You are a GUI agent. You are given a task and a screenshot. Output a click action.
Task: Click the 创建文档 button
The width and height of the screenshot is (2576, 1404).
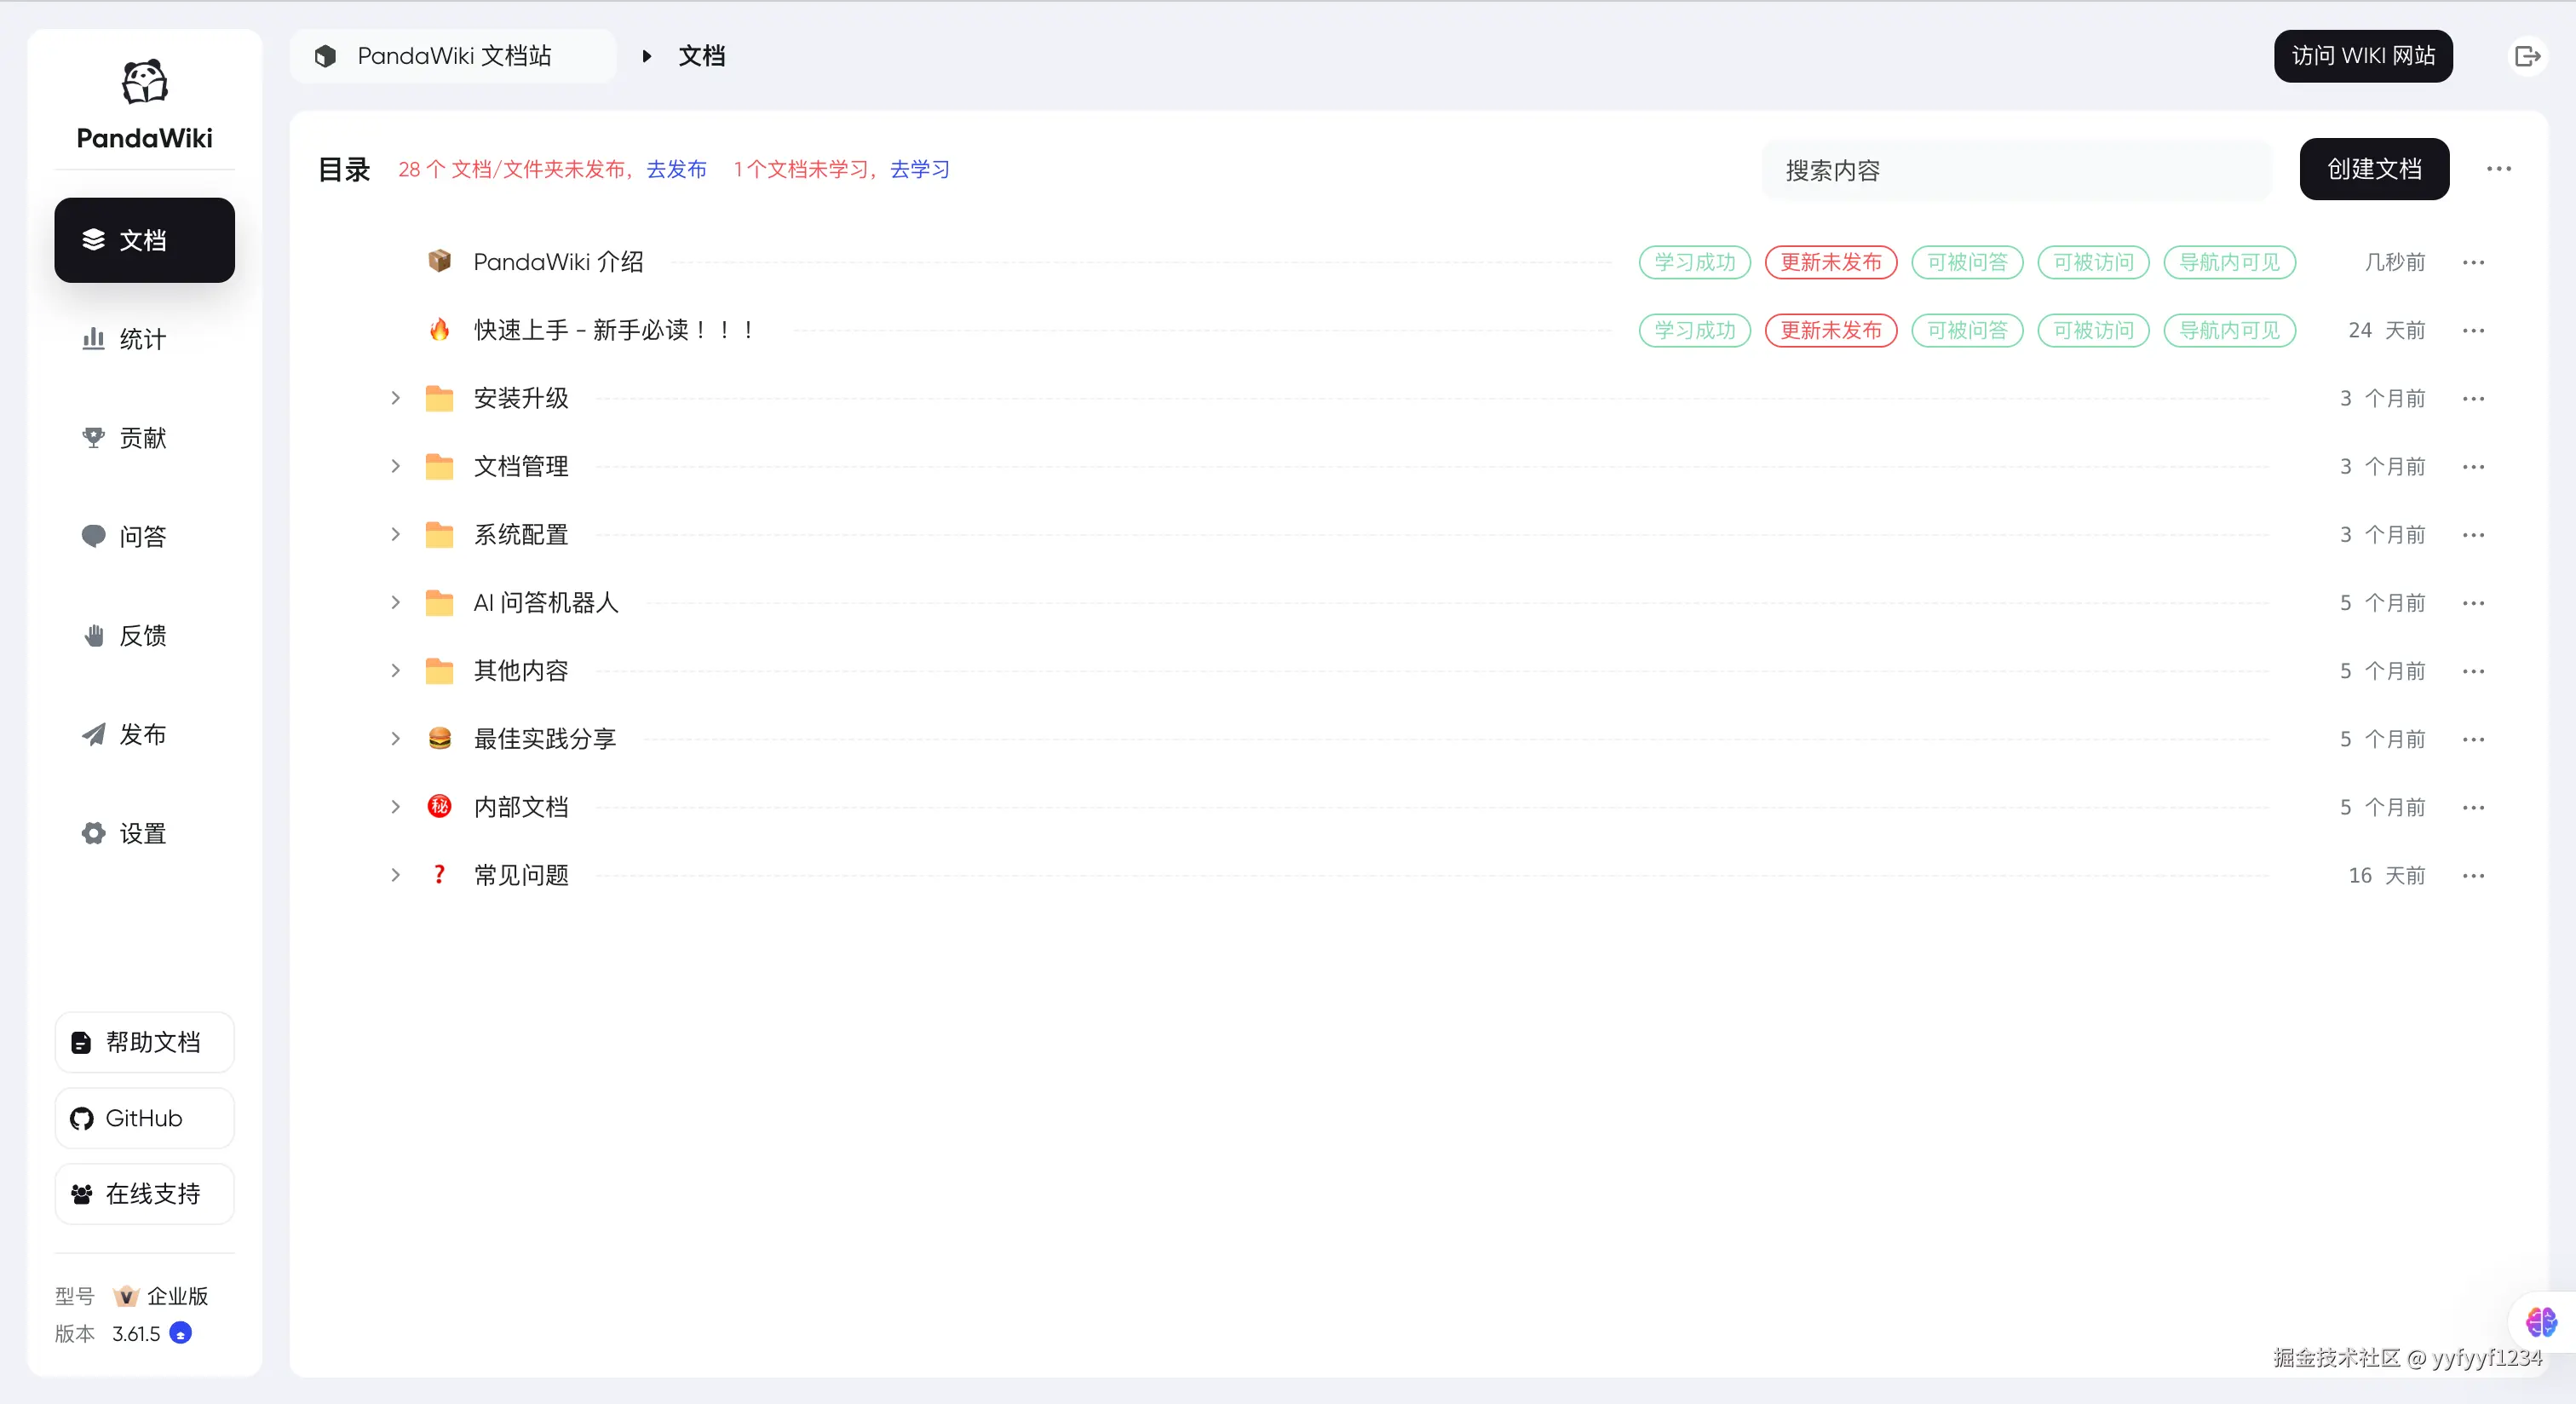[x=2373, y=169]
